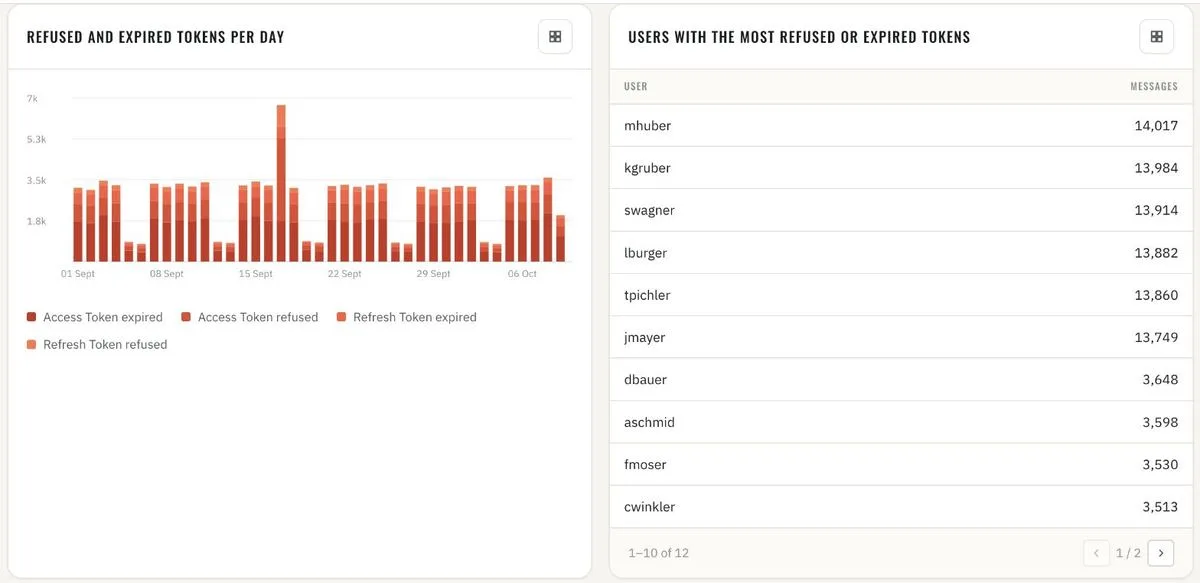Viewport: 1200px width, 583px height.
Task: Select user aschmid in the table
Action: [x=649, y=422]
